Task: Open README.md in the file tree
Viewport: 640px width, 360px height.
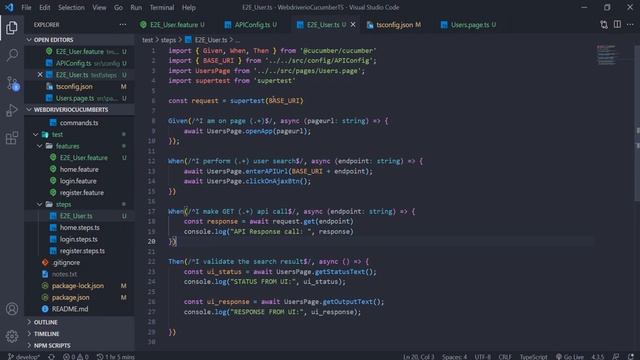Action: pyautogui.click(x=70, y=309)
